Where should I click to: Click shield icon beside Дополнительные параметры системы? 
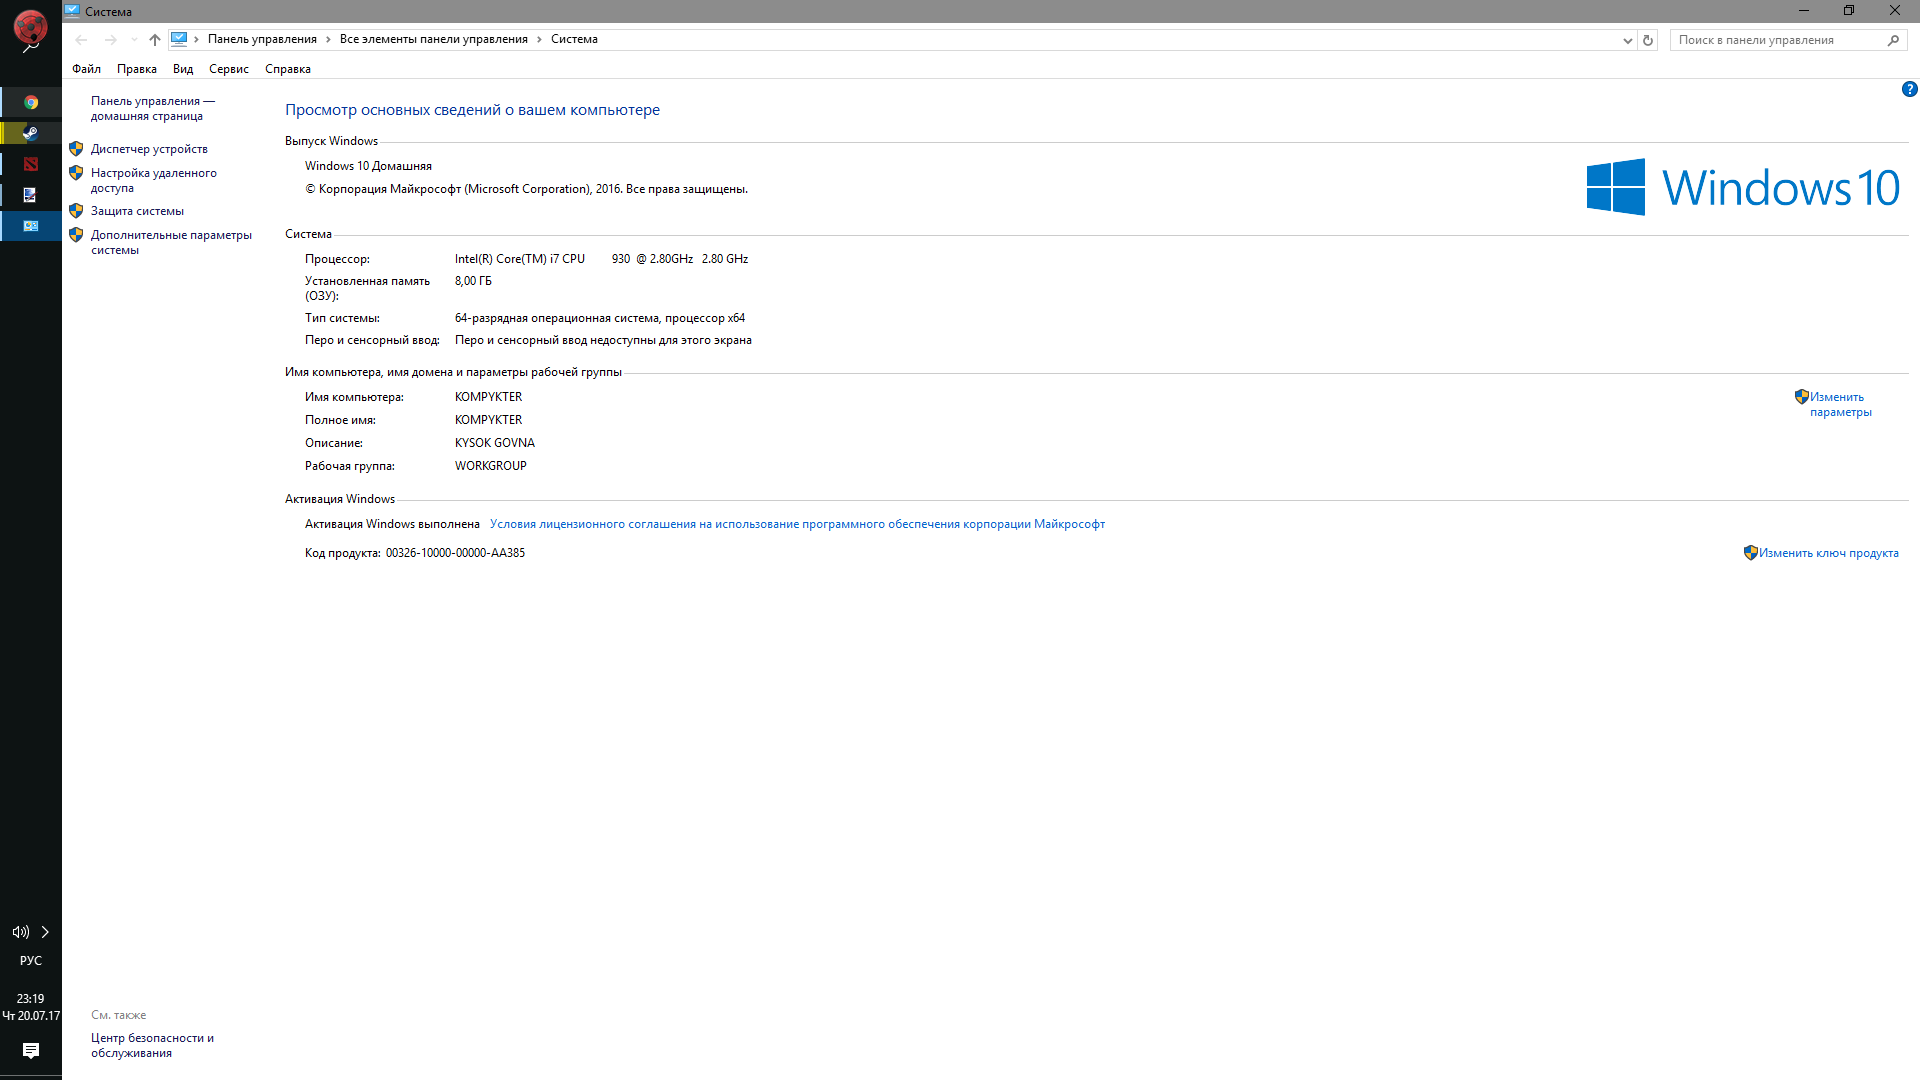(x=76, y=235)
